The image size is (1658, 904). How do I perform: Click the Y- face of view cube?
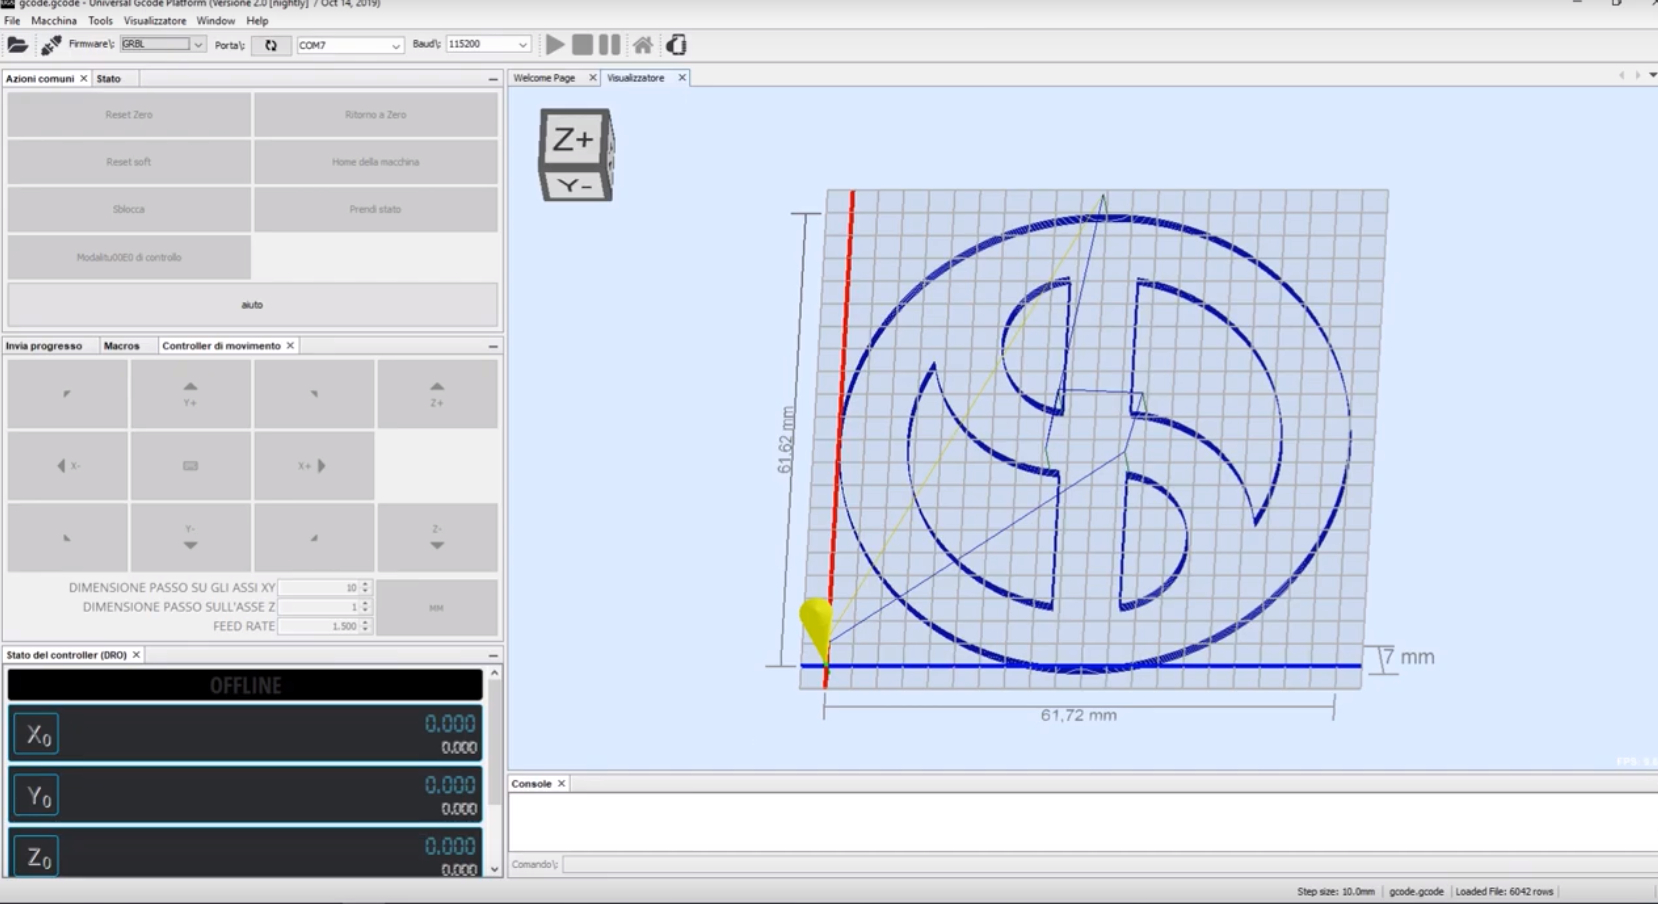[x=575, y=185]
